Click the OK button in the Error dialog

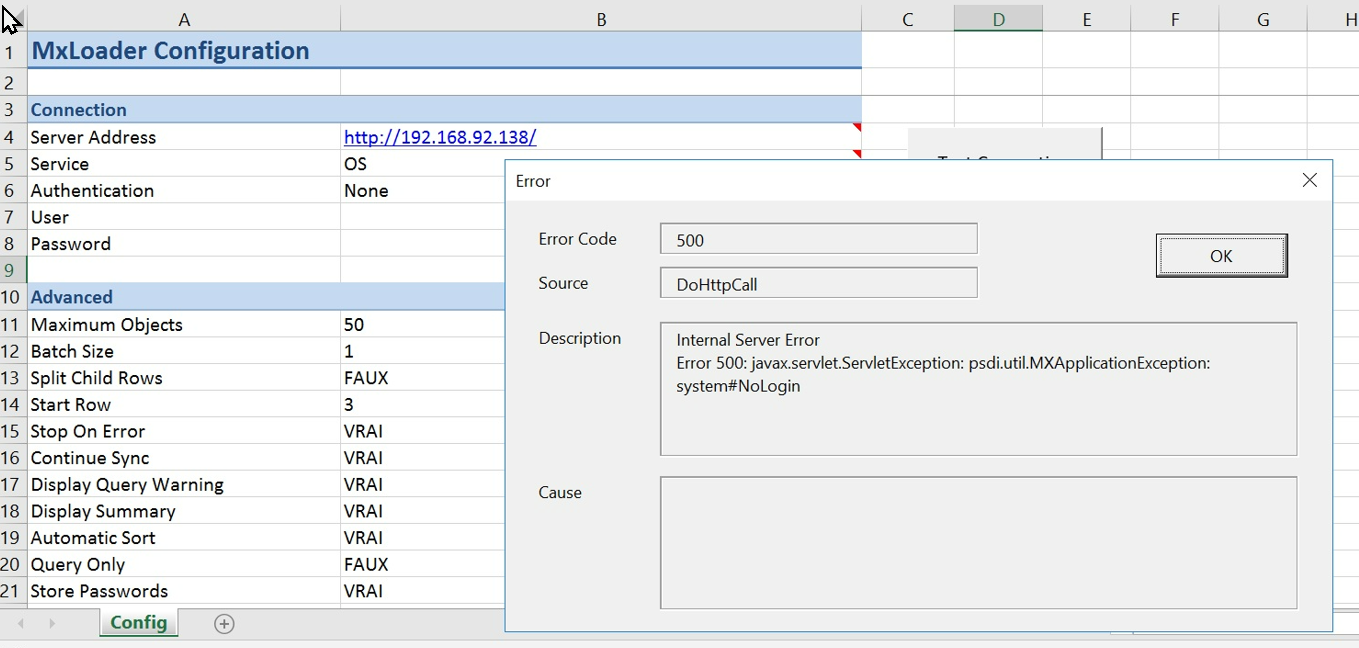coord(1221,256)
